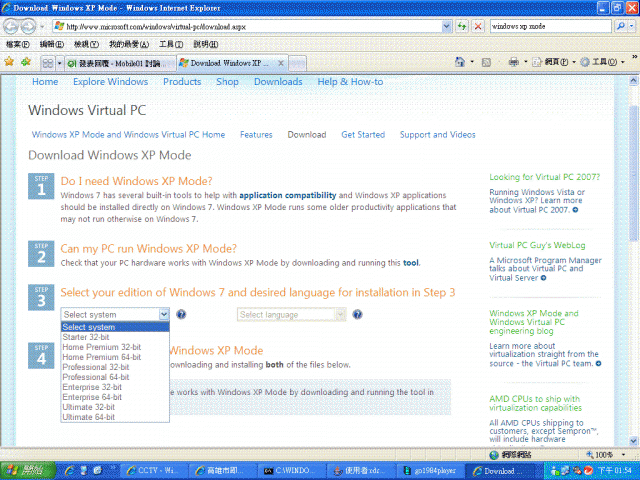Viewport: 640px width, 480px height.
Task: Open Print button dropdown arrow
Action: coord(526,62)
